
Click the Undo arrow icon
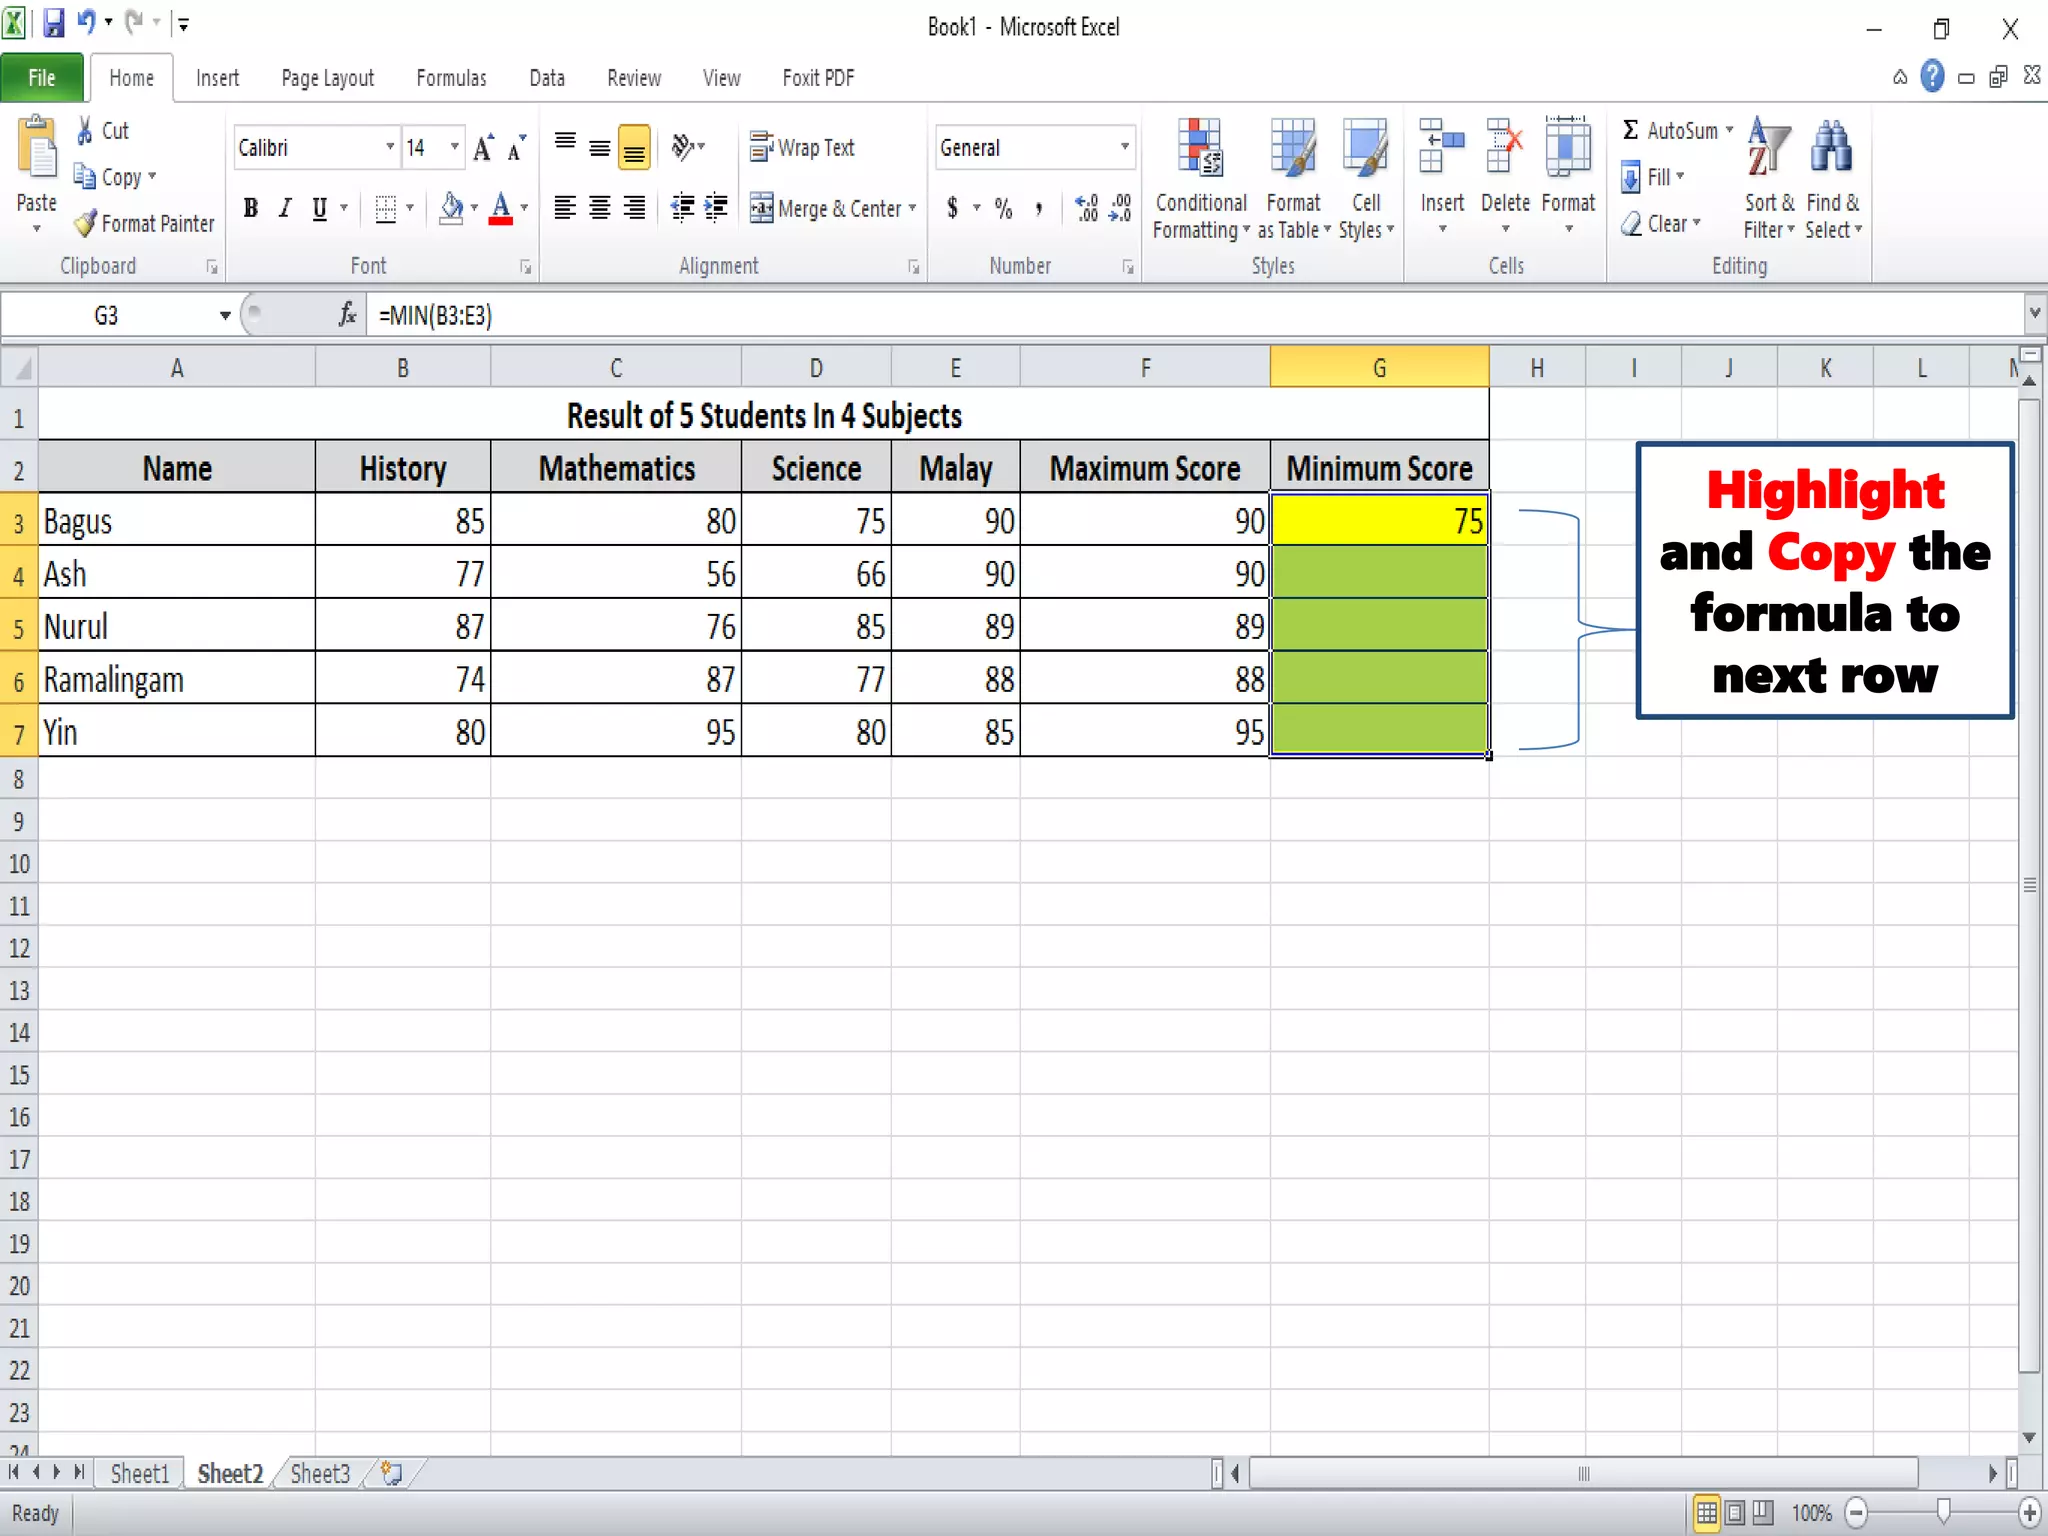(87, 21)
